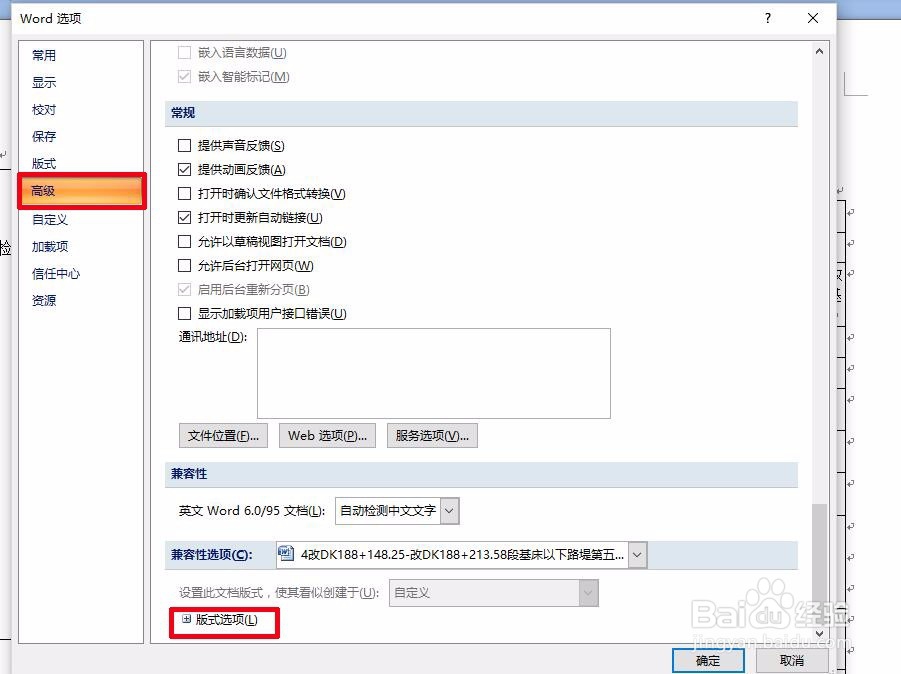Image resolution: width=901 pixels, height=674 pixels.
Task: Click the help question mark icon
Action: click(768, 18)
